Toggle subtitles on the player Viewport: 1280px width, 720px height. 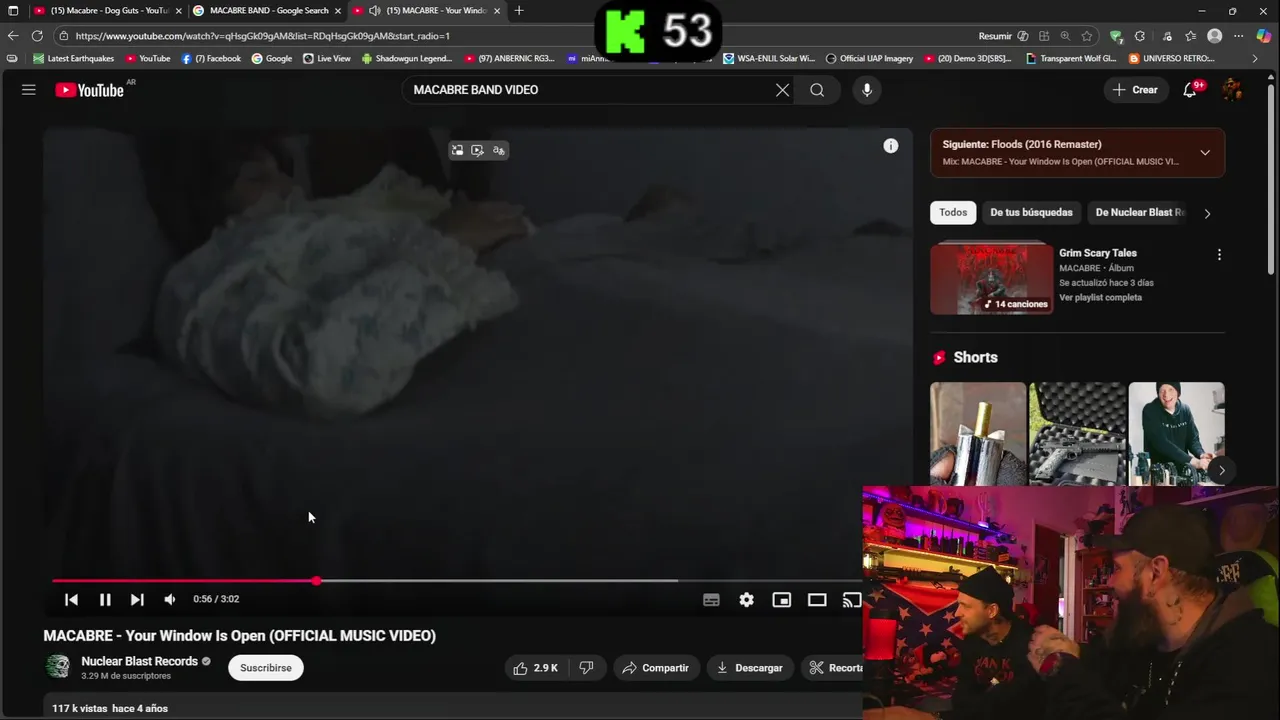[x=711, y=600]
